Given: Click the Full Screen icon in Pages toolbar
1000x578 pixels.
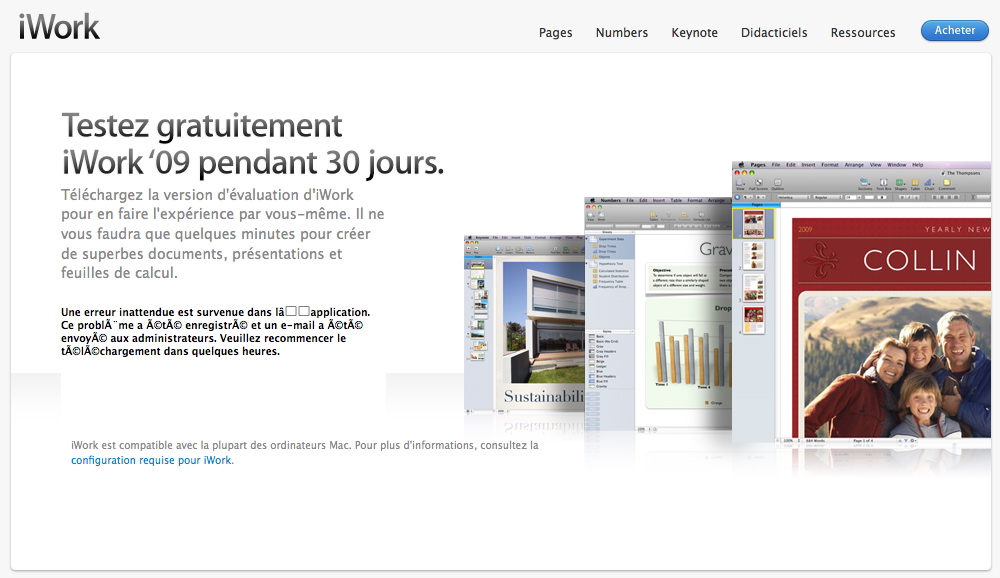Looking at the screenshot, I should (759, 182).
